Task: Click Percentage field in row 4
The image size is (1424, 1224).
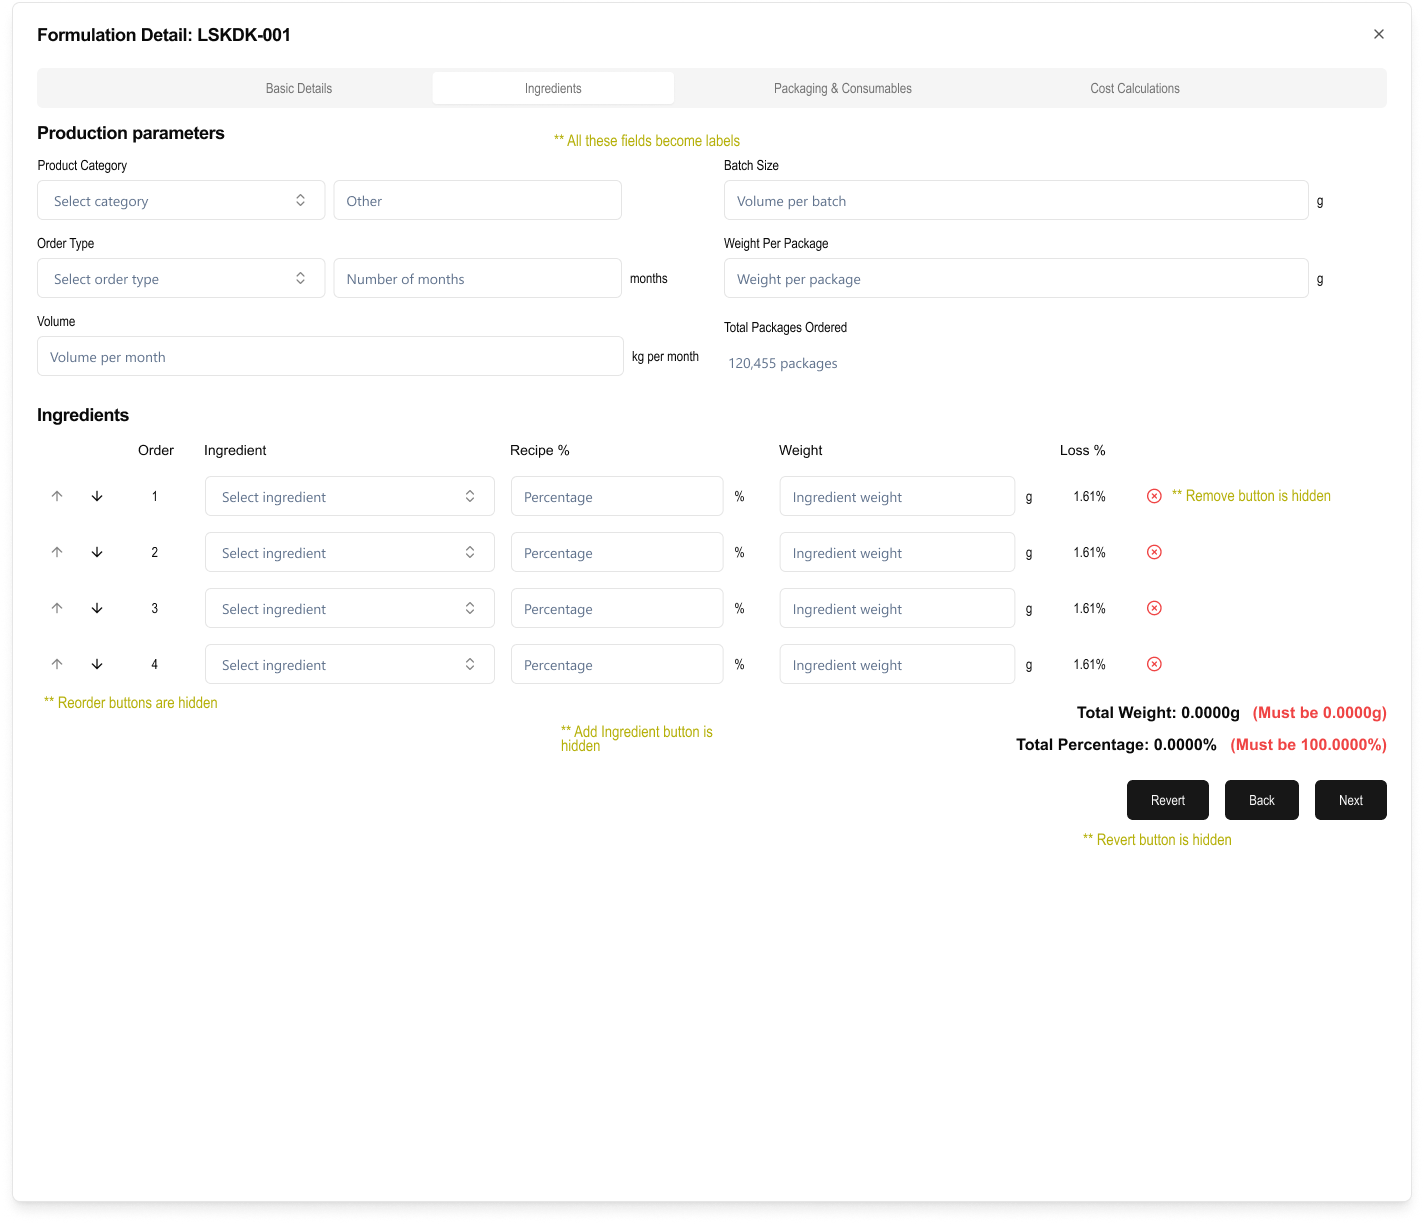Action: tap(617, 664)
